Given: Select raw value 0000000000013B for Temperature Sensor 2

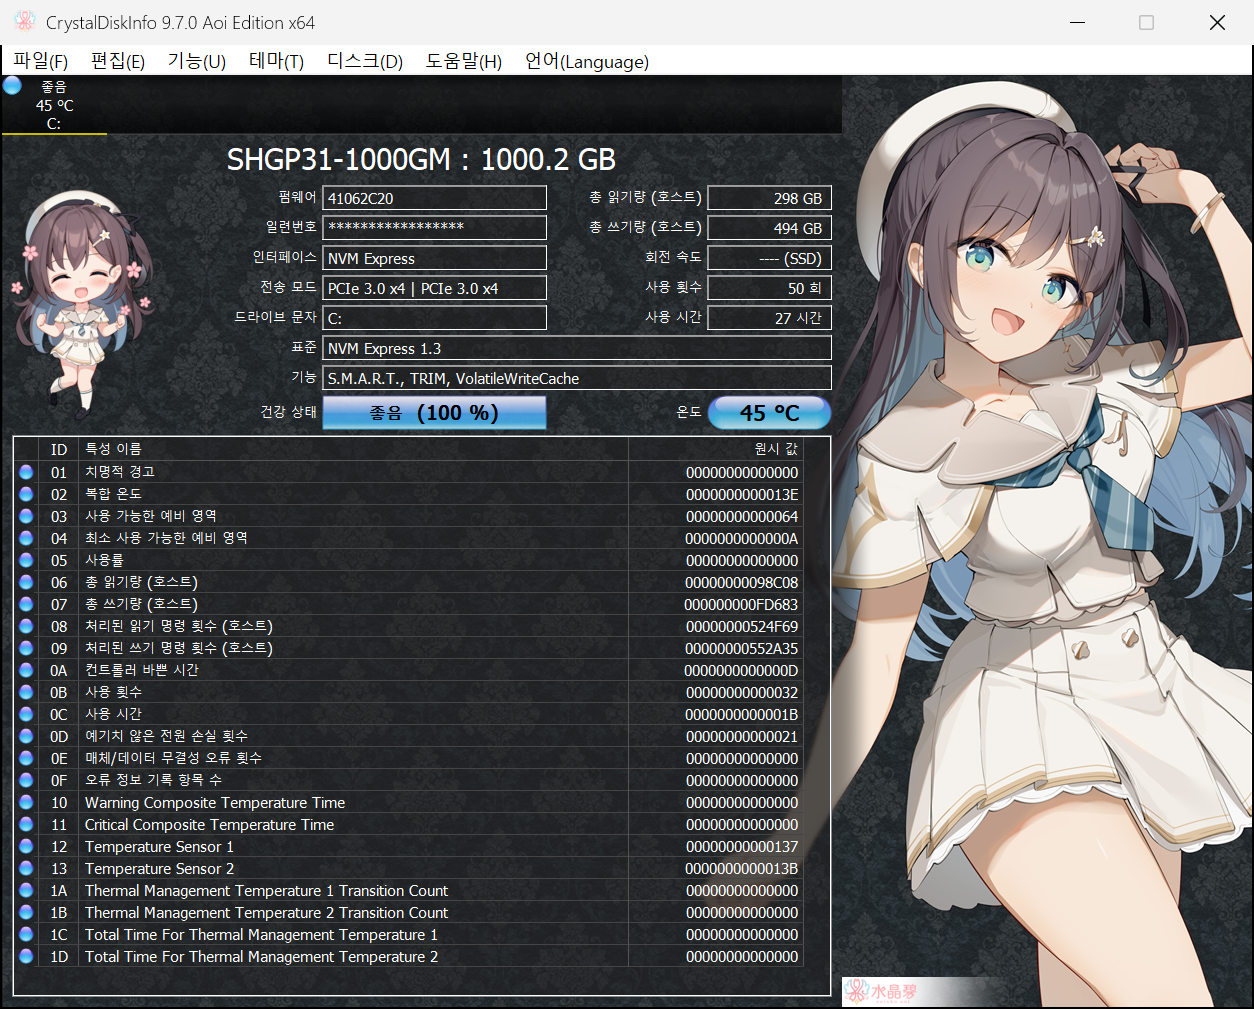Looking at the screenshot, I should [x=741, y=869].
